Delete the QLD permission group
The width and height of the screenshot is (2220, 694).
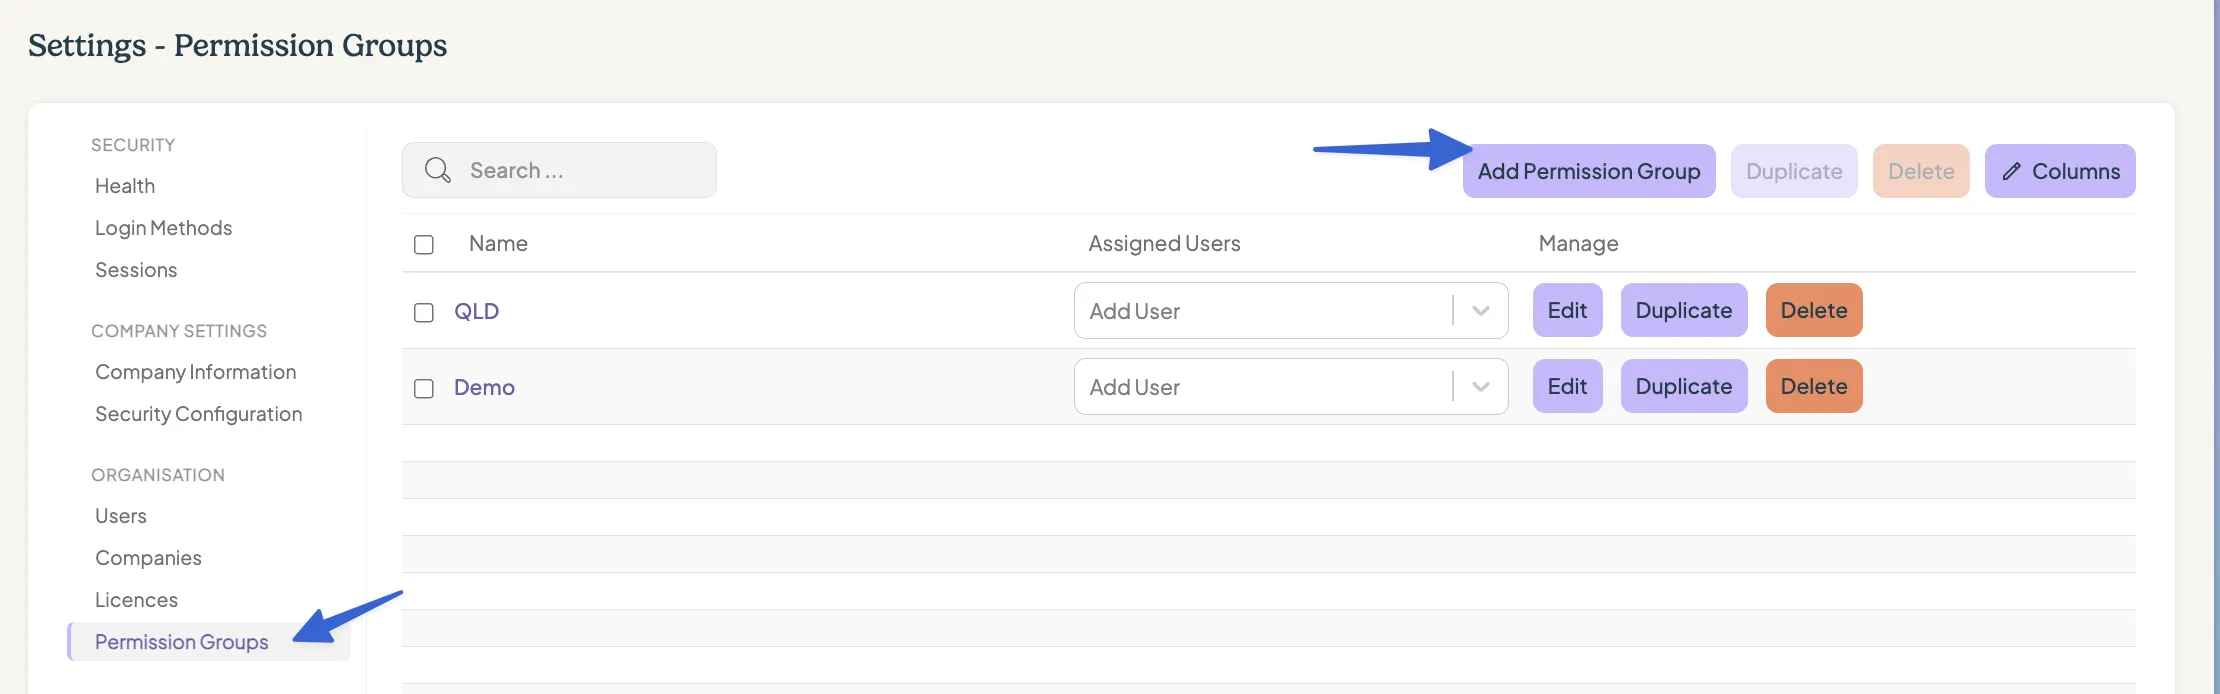tap(1814, 310)
